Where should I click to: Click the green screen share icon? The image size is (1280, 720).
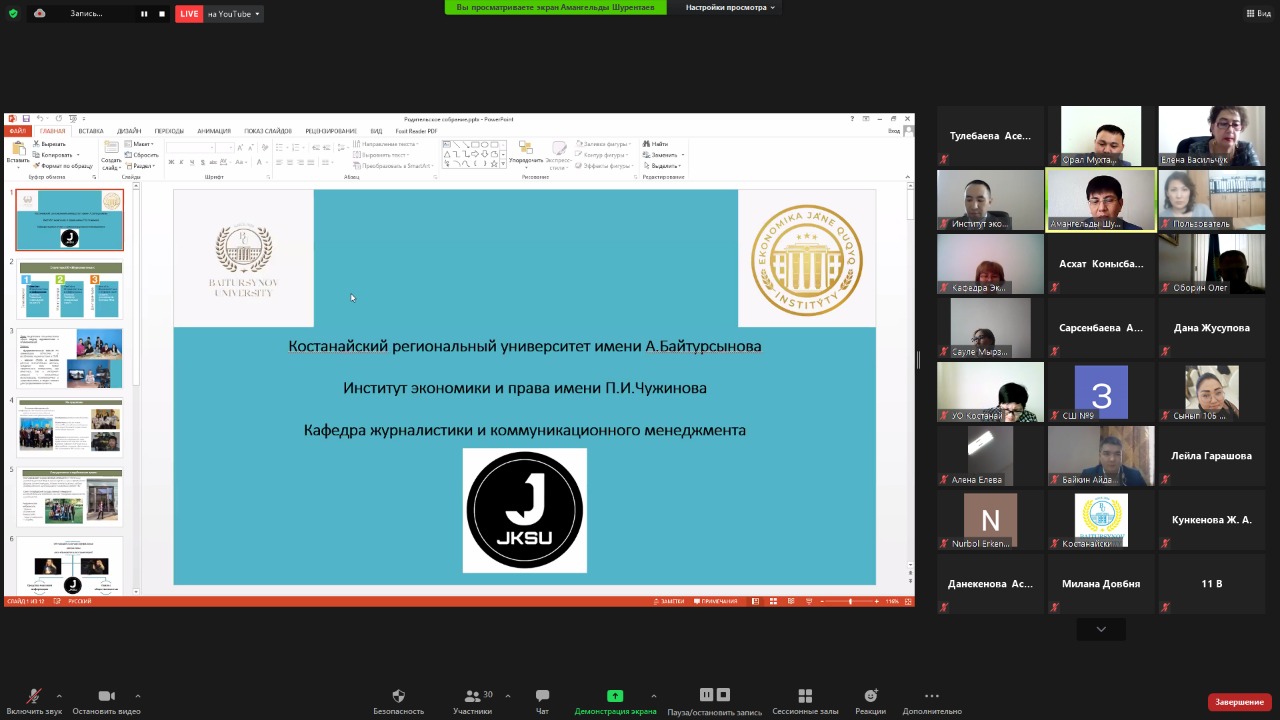coord(615,696)
